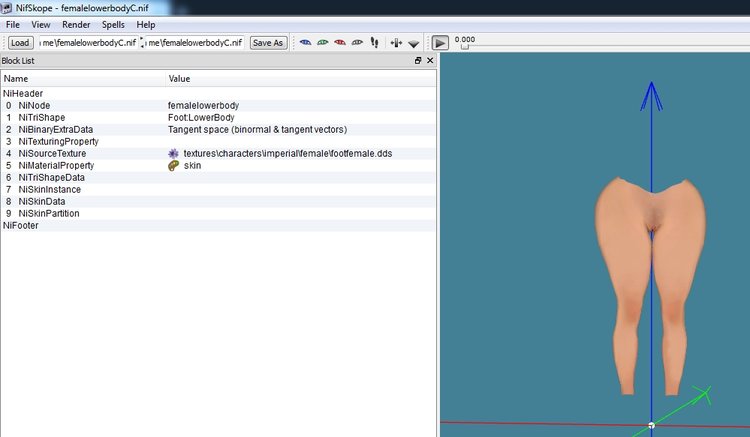Image resolution: width=750 pixels, height=437 pixels.
Task: Click the blue eye view icon
Action: [305, 43]
